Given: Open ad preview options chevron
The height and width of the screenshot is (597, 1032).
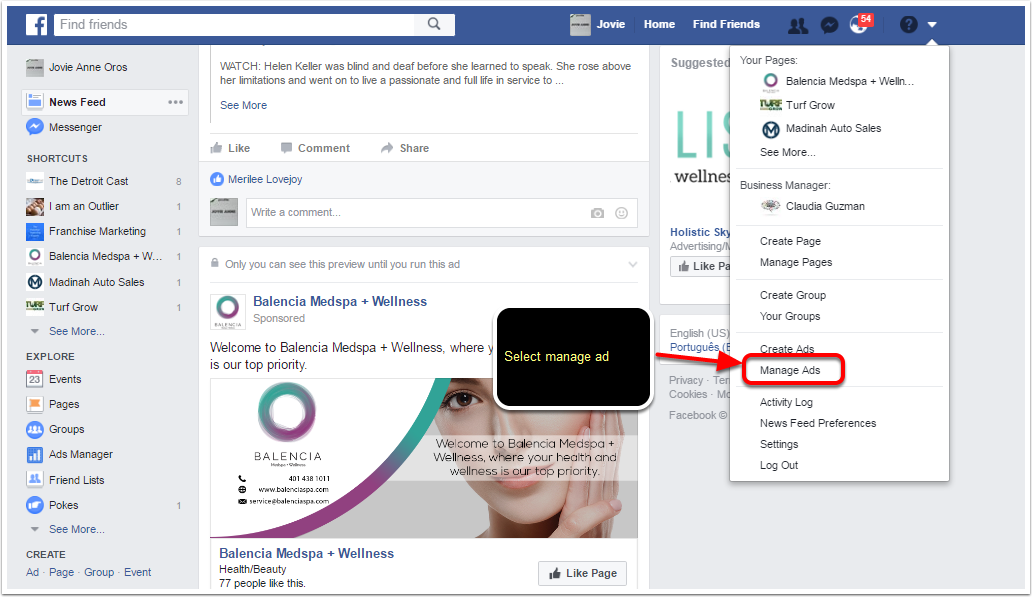Looking at the screenshot, I should (632, 265).
